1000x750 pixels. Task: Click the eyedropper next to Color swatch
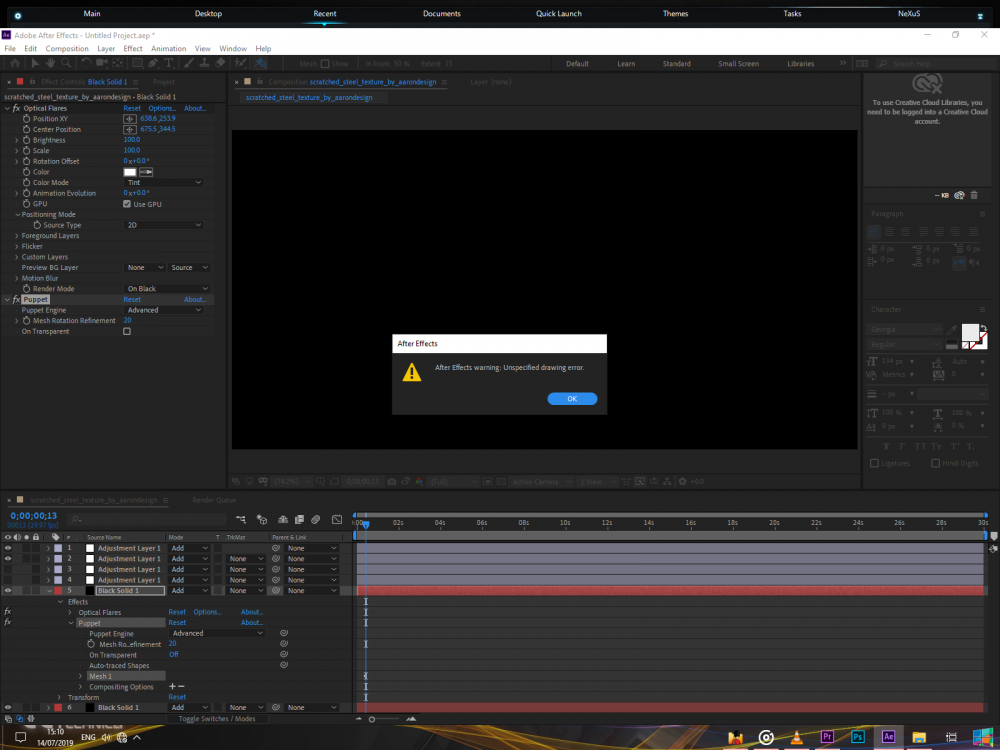tap(146, 172)
